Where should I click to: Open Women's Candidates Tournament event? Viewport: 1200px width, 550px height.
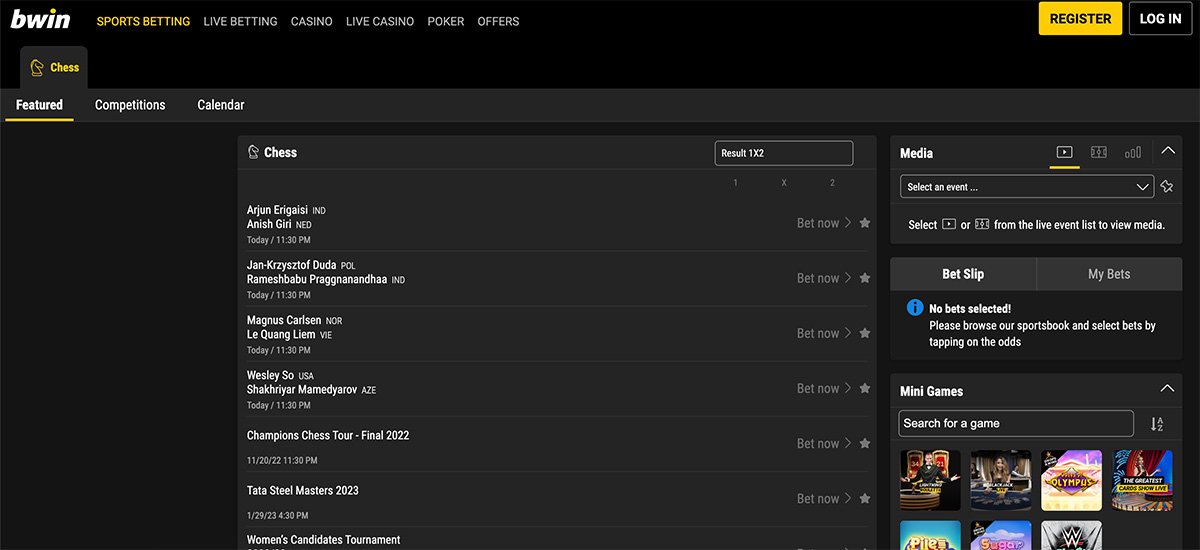[324, 540]
